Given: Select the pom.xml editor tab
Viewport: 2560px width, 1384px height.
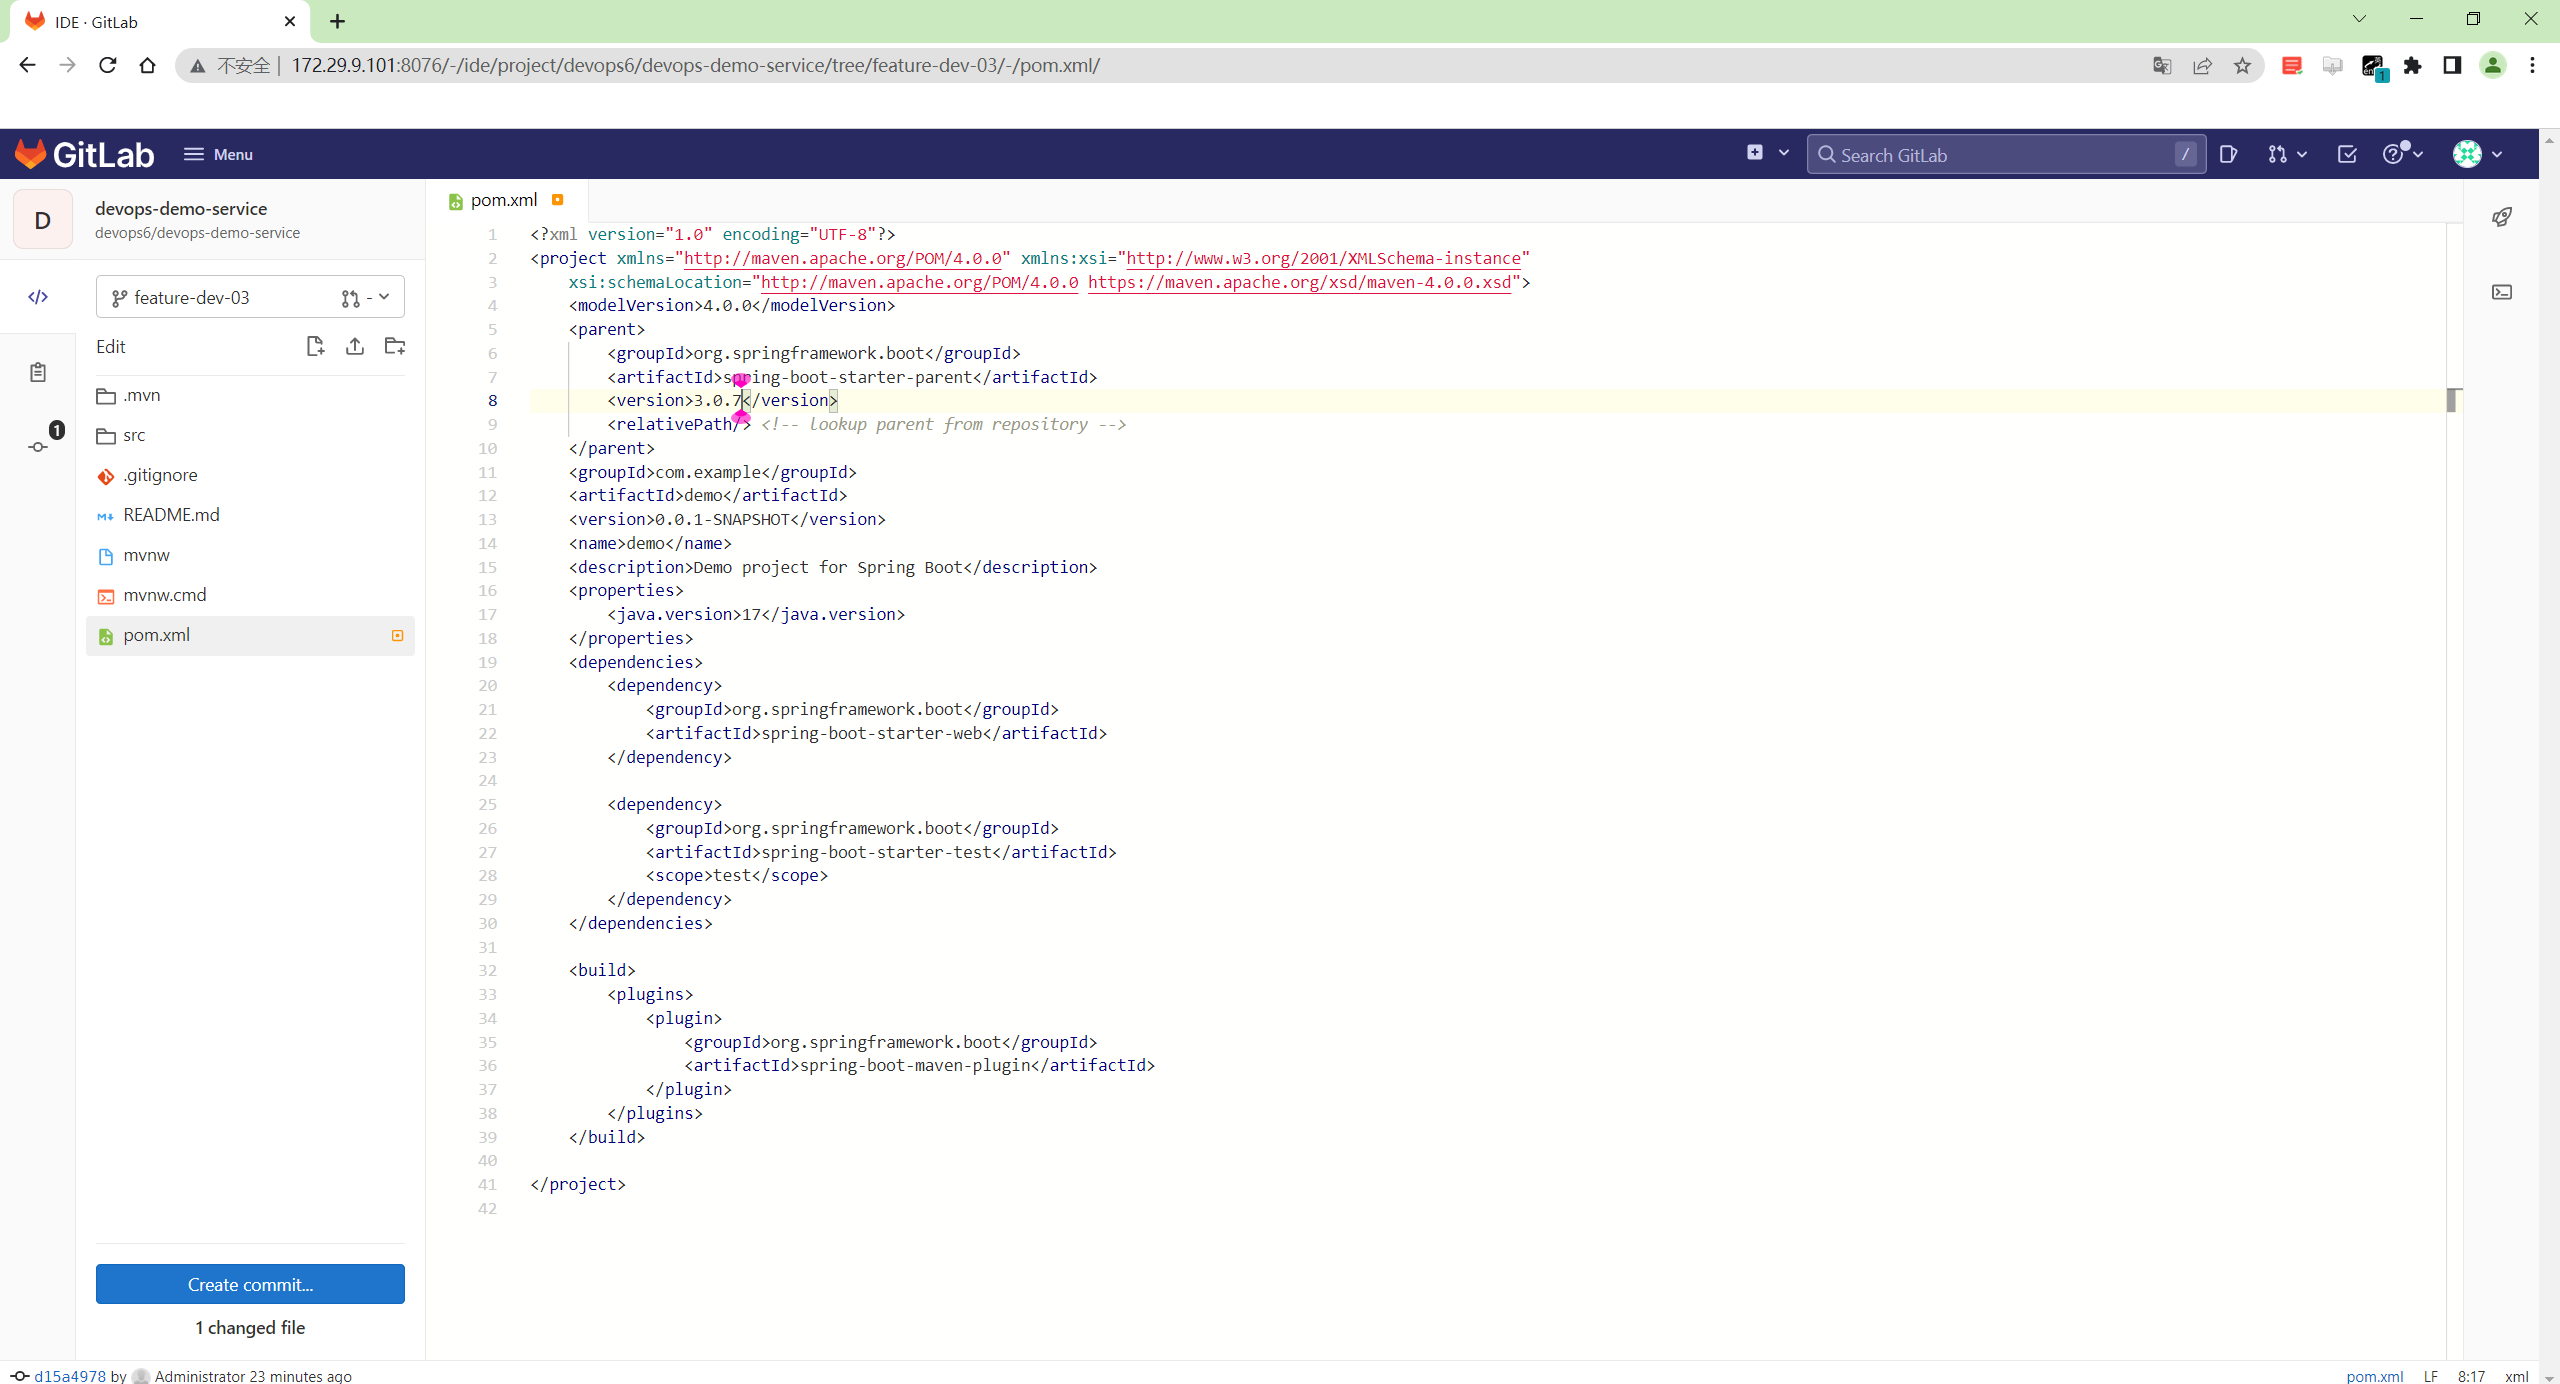Looking at the screenshot, I should point(503,200).
